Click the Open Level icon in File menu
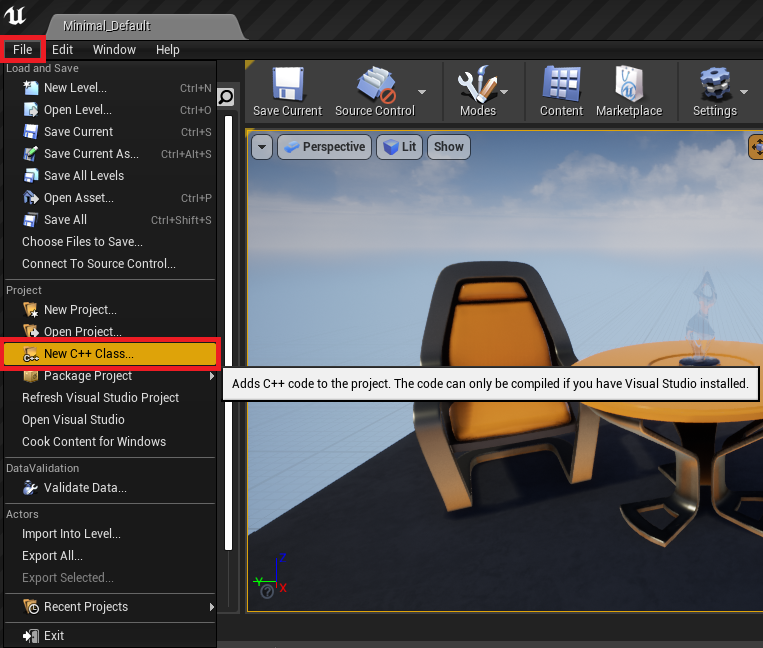 (31, 110)
